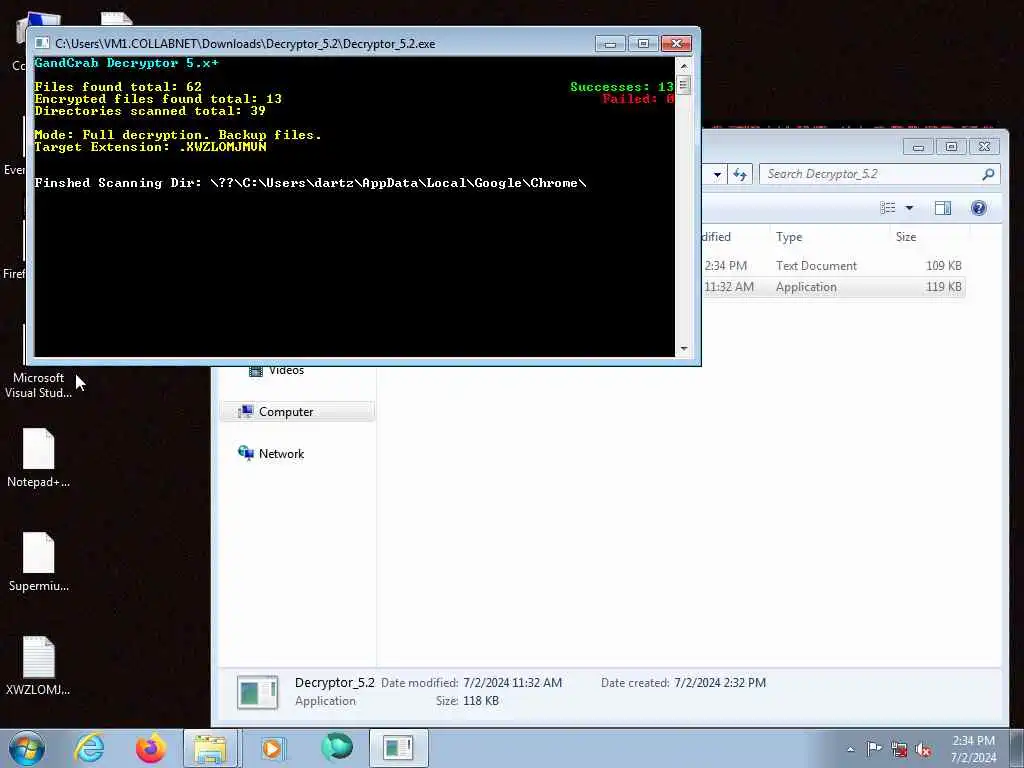
Task: Click the console vertical scrollbar thumb
Action: (684, 85)
